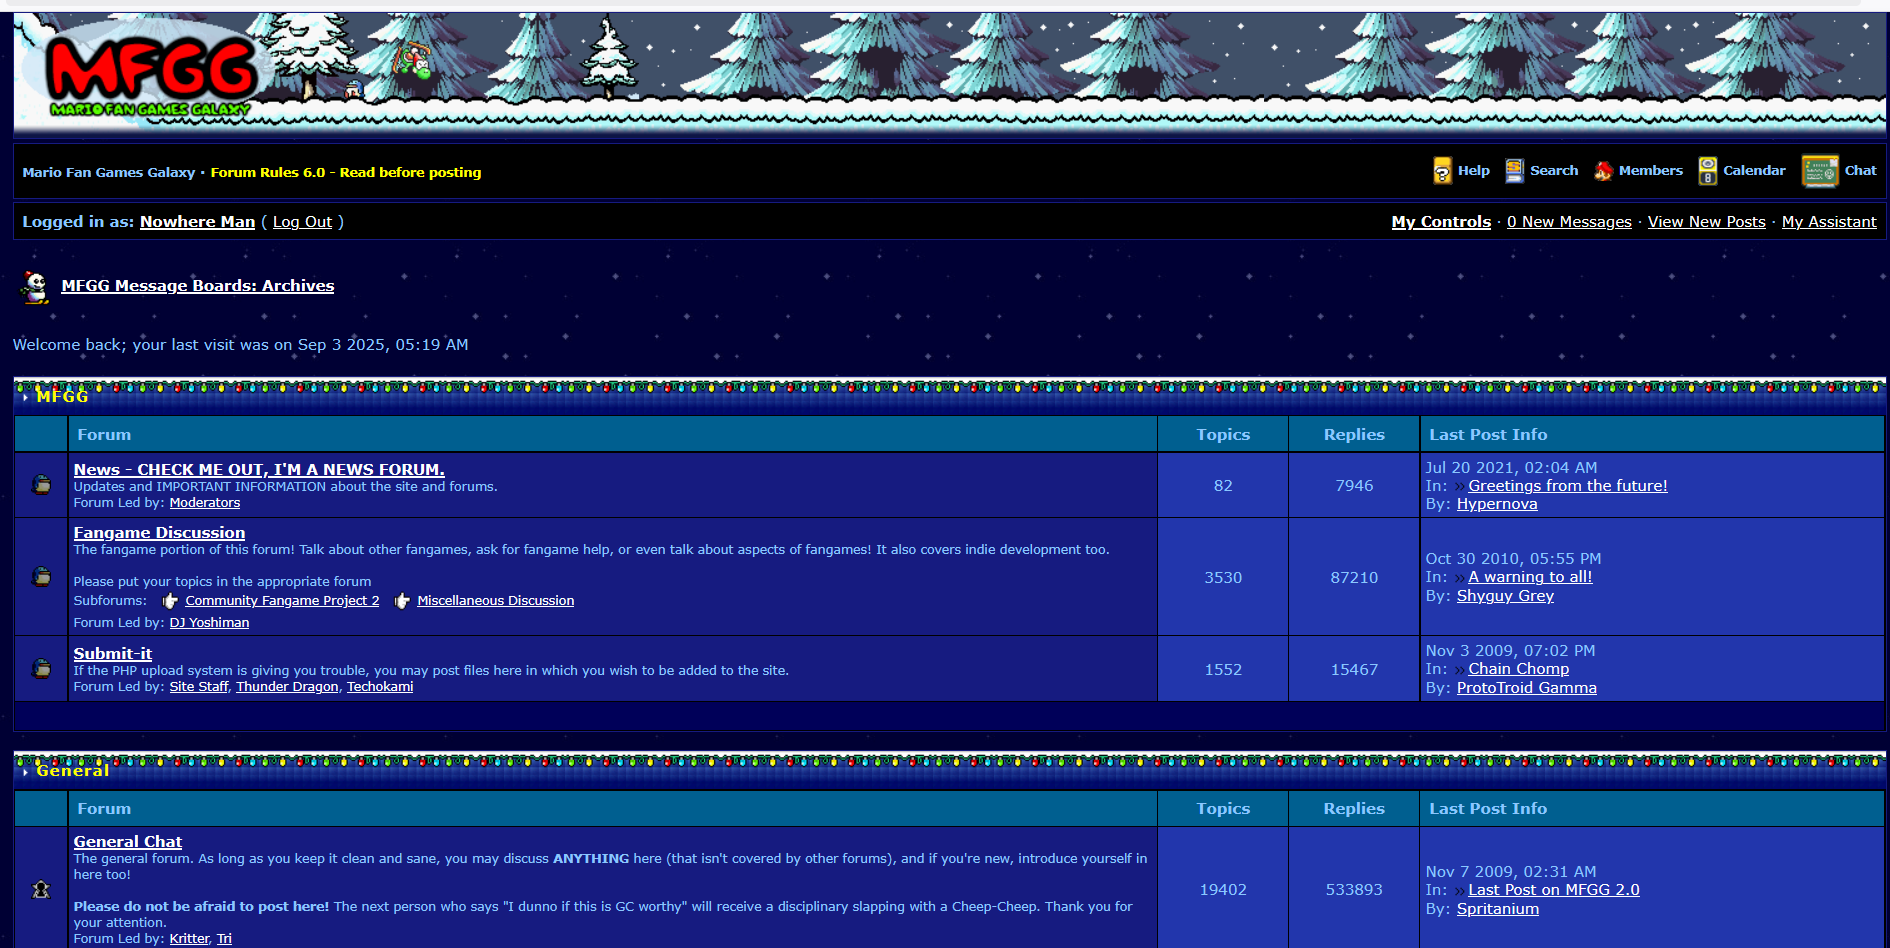Open the Fangame Discussion forum

pyautogui.click(x=159, y=533)
